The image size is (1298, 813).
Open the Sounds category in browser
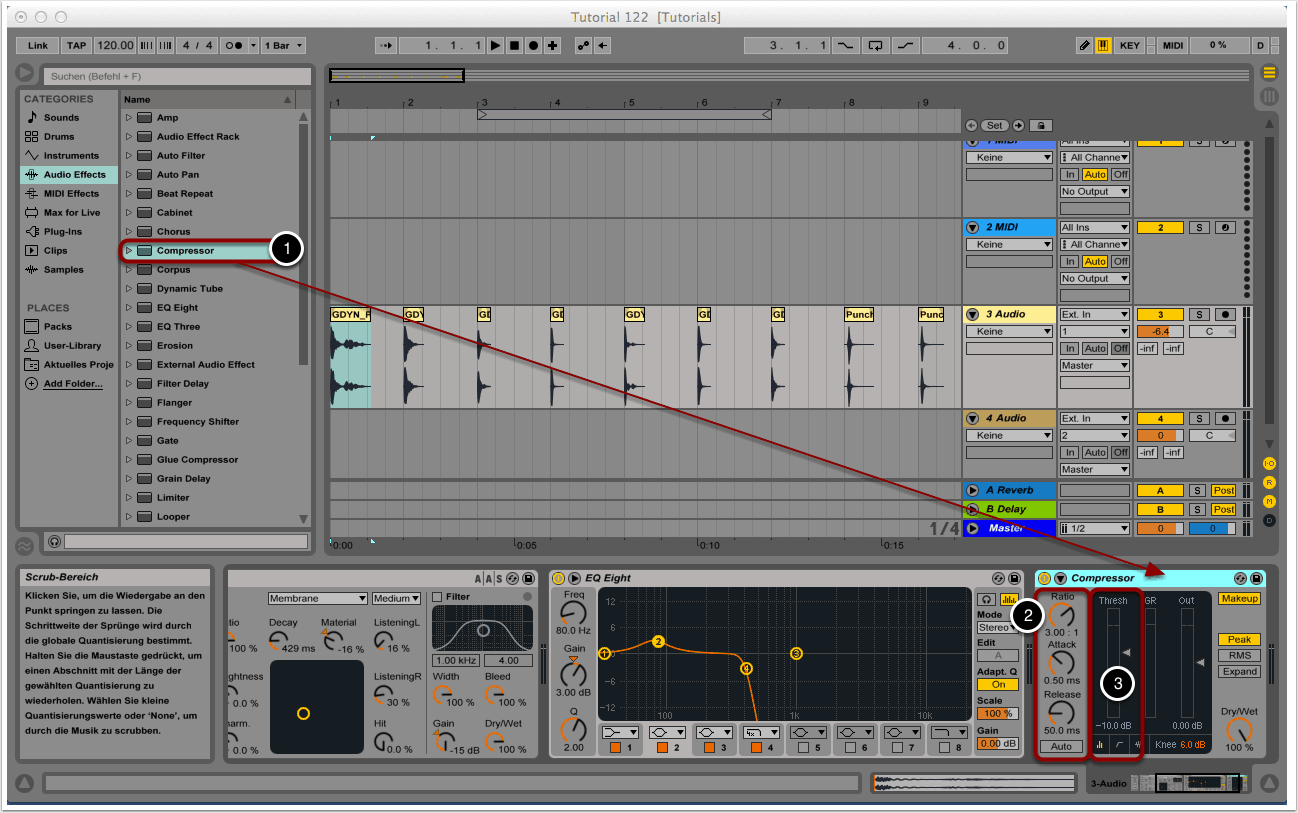61,117
